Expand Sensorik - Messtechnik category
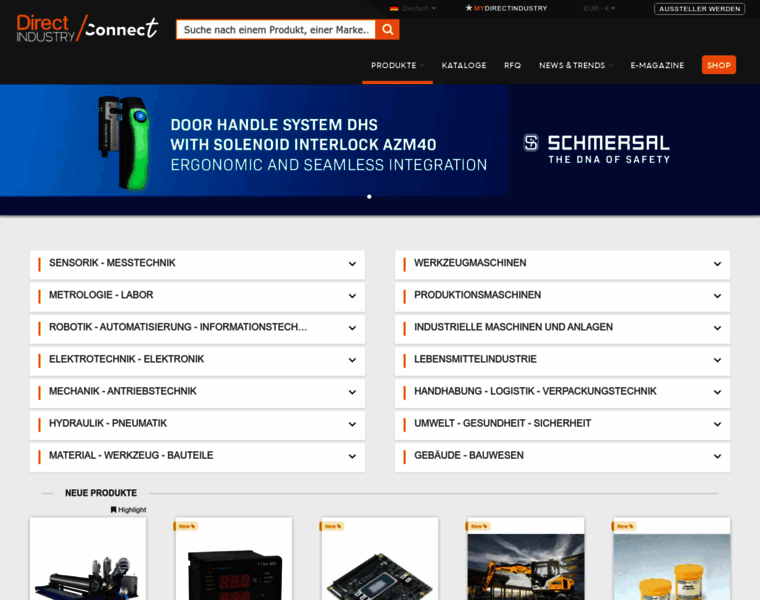 point(197,264)
